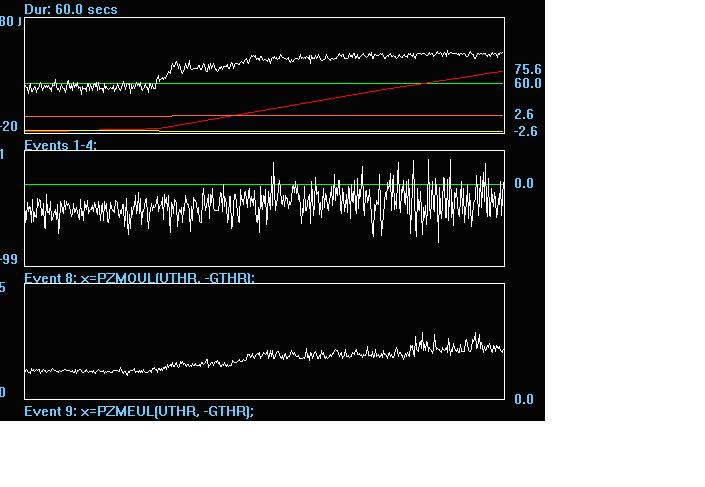Click the 0.0 value beside the middle plot

[x=524, y=184]
